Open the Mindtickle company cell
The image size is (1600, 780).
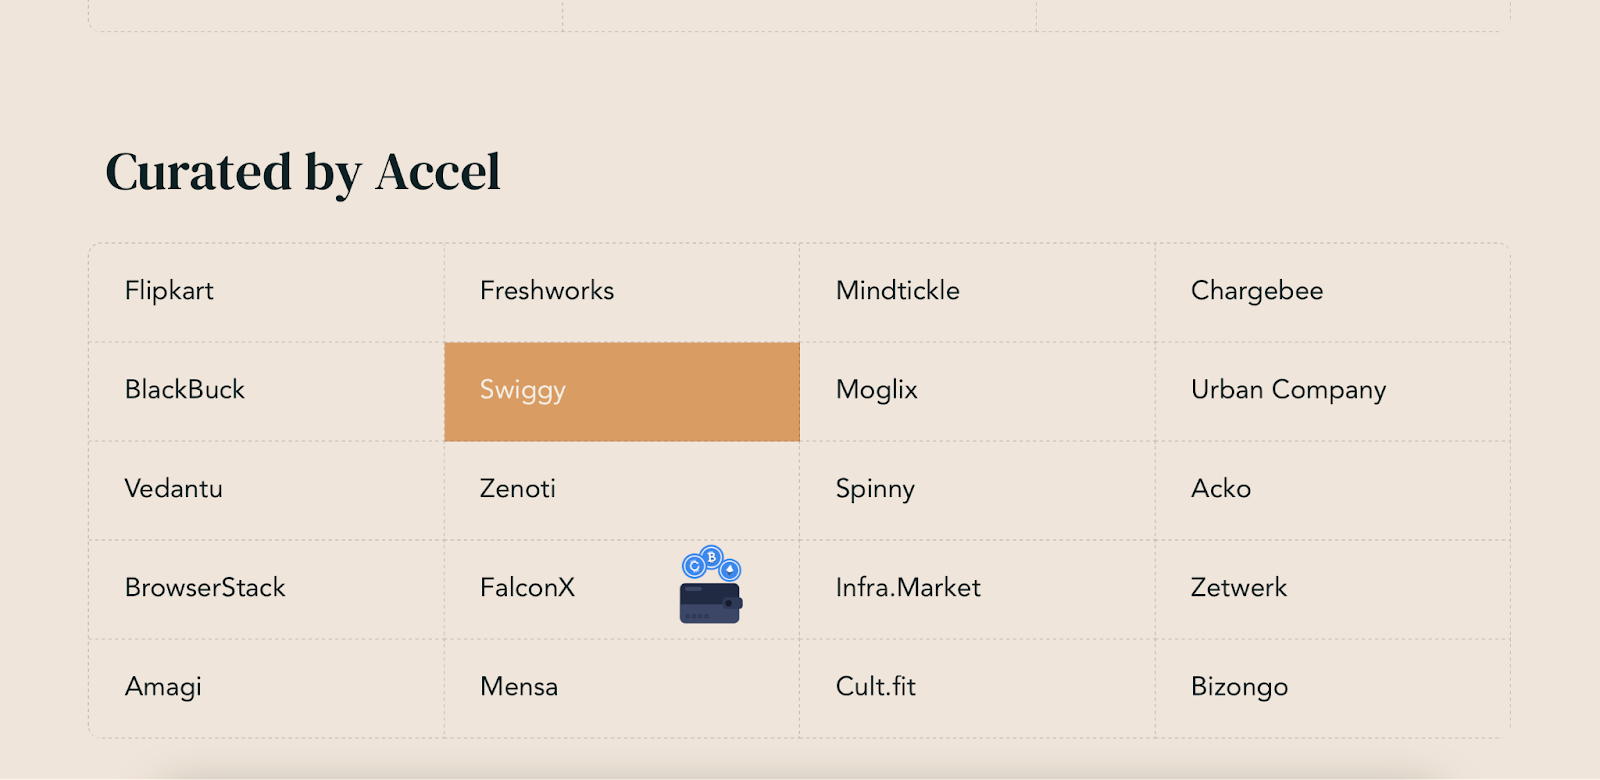(977, 292)
